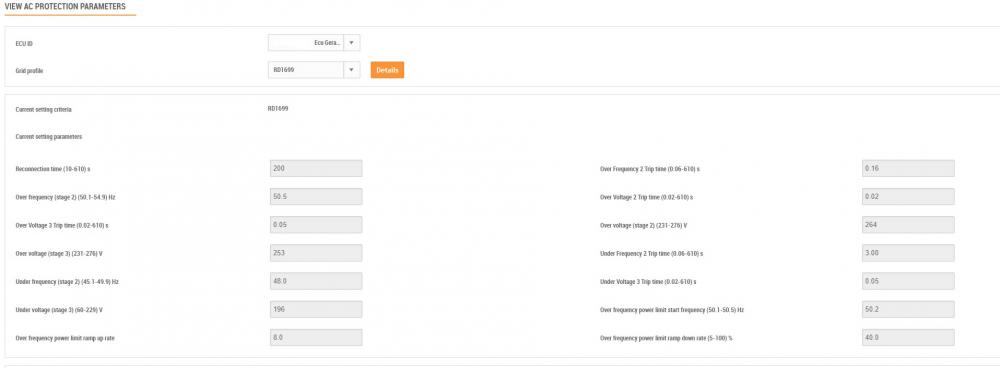The width and height of the screenshot is (1000, 368).
Task: Click Over voltage stage 3 field 253
Action: [316, 253]
